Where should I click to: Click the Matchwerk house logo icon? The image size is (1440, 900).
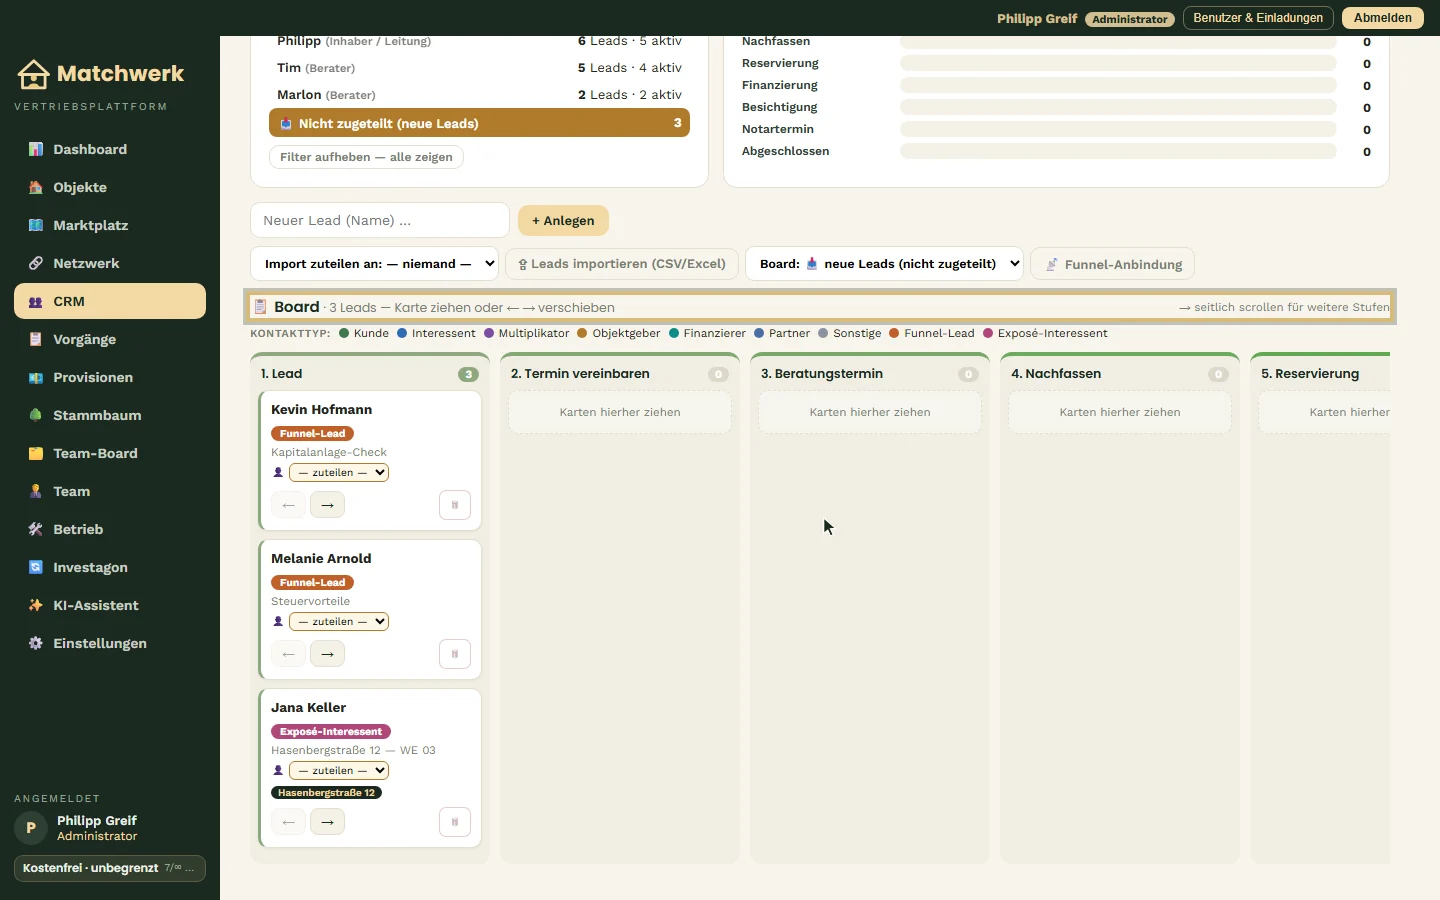coord(33,74)
